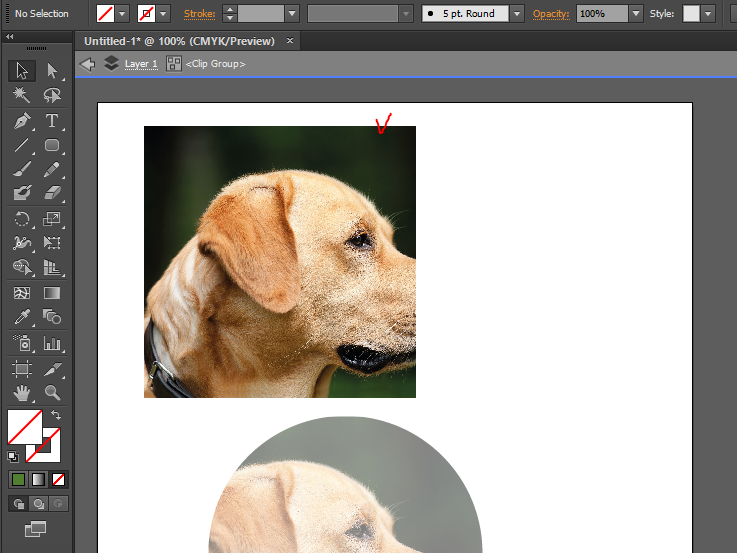This screenshot has height=553, width=737.
Task: Select the Blob Brush tool
Action: [x=22, y=193]
